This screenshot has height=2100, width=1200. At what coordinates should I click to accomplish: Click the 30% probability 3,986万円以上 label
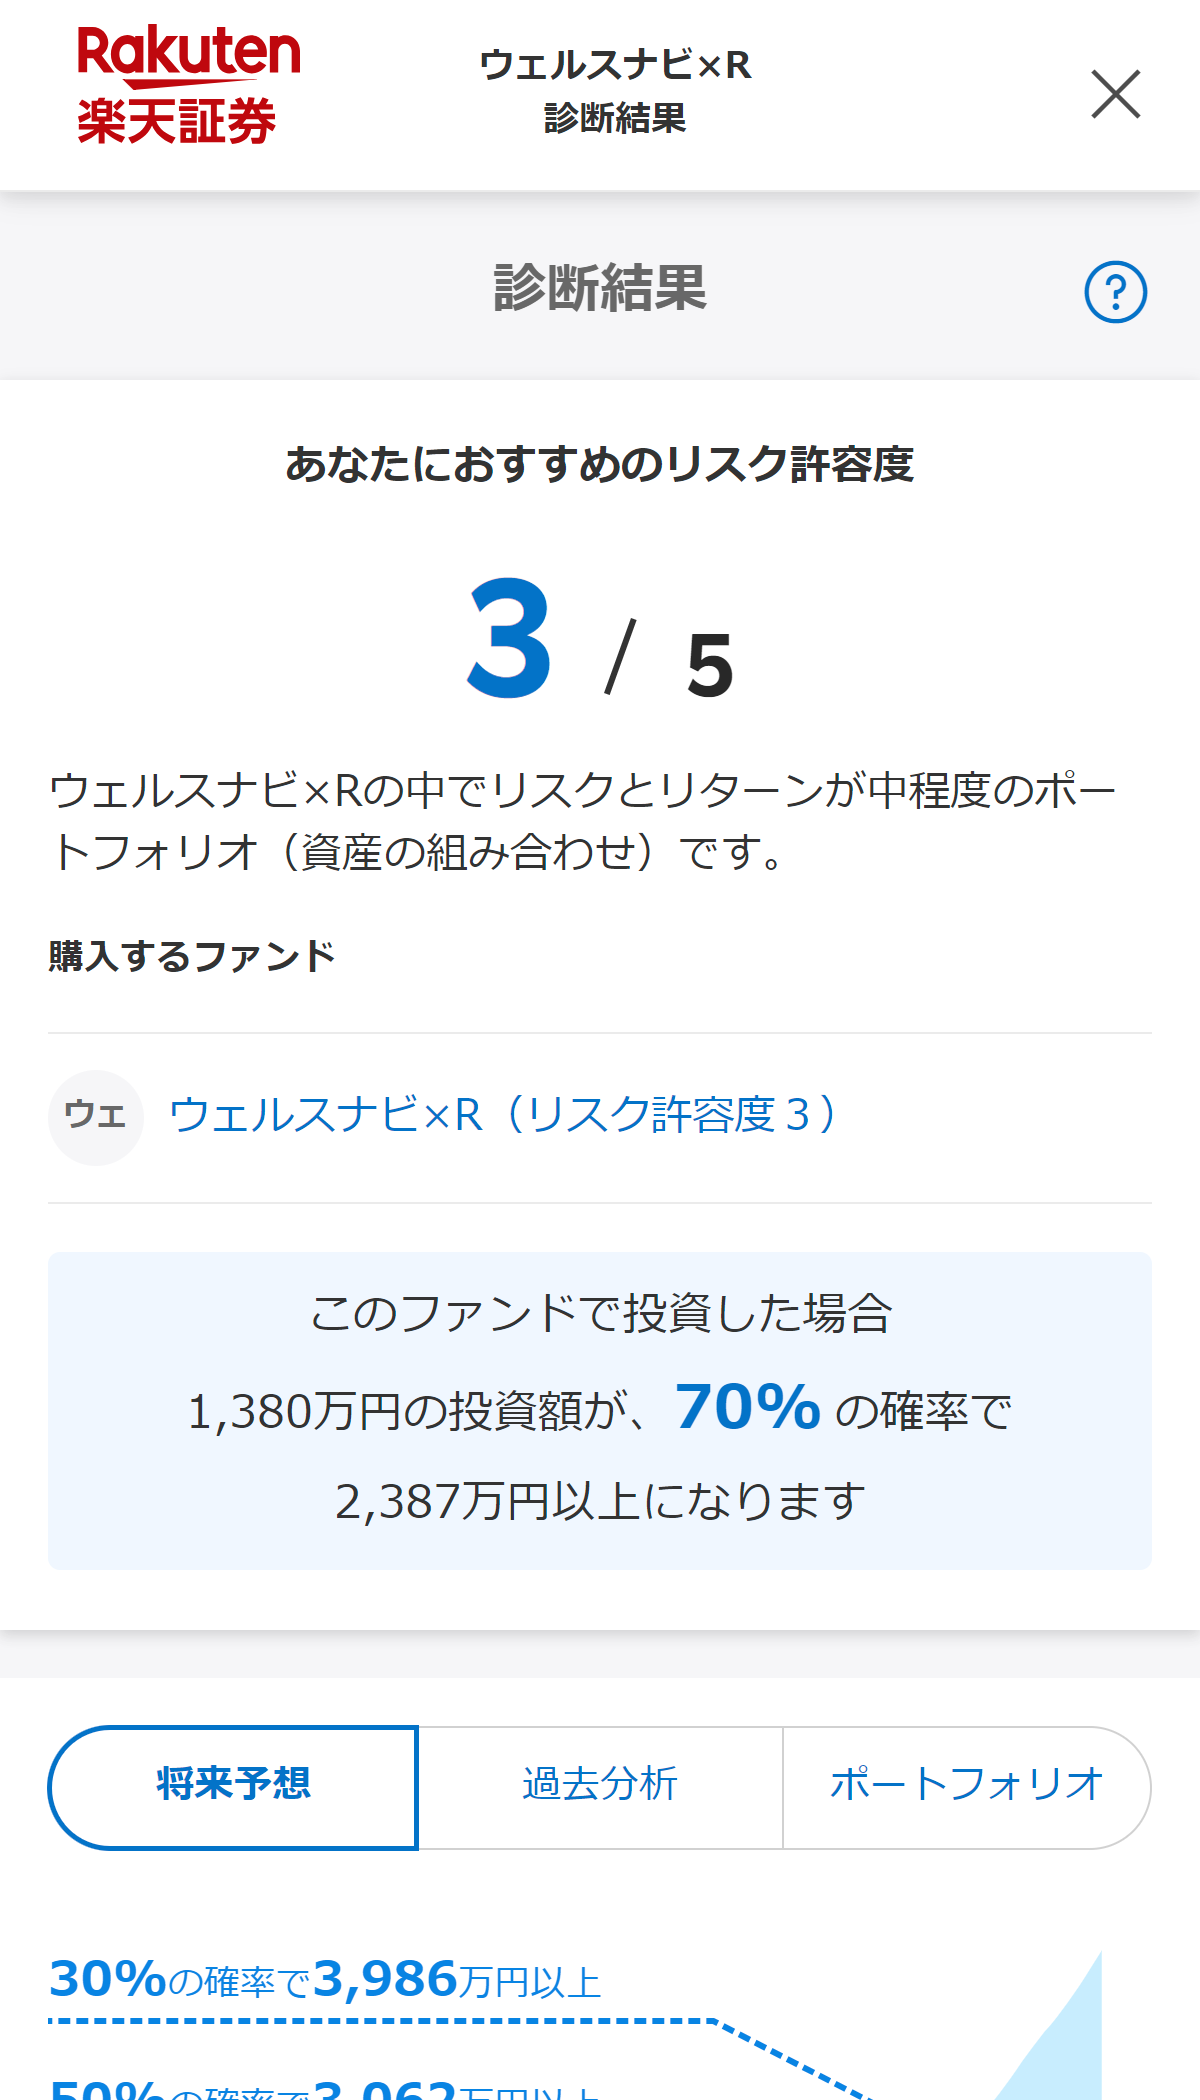pos(325,1980)
